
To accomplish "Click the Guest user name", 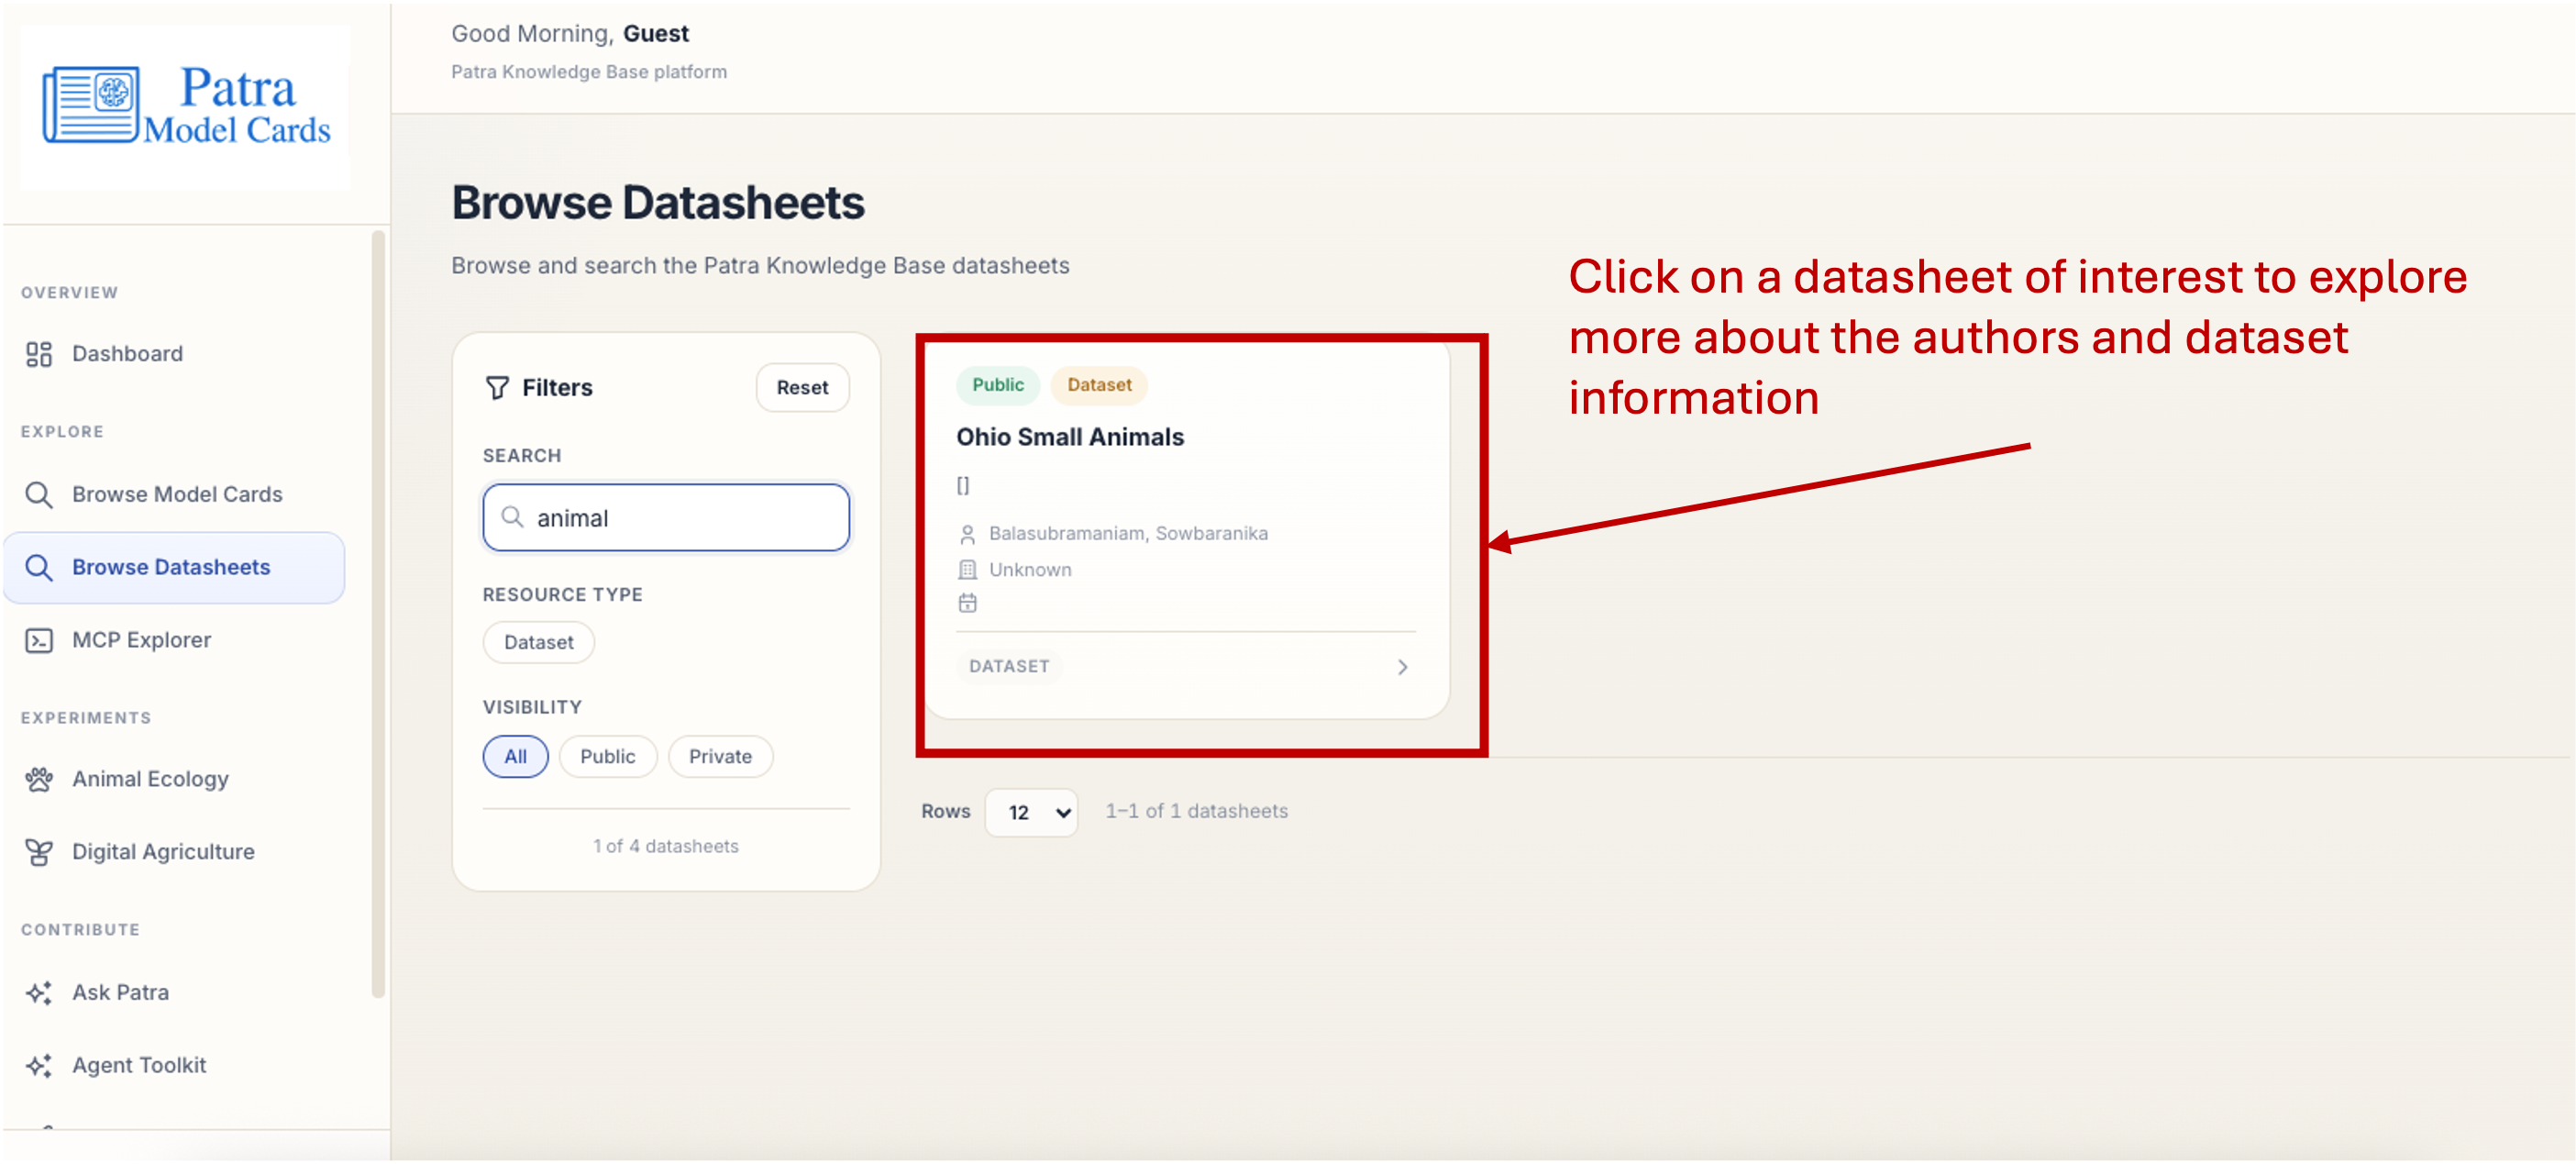I will (x=656, y=34).
